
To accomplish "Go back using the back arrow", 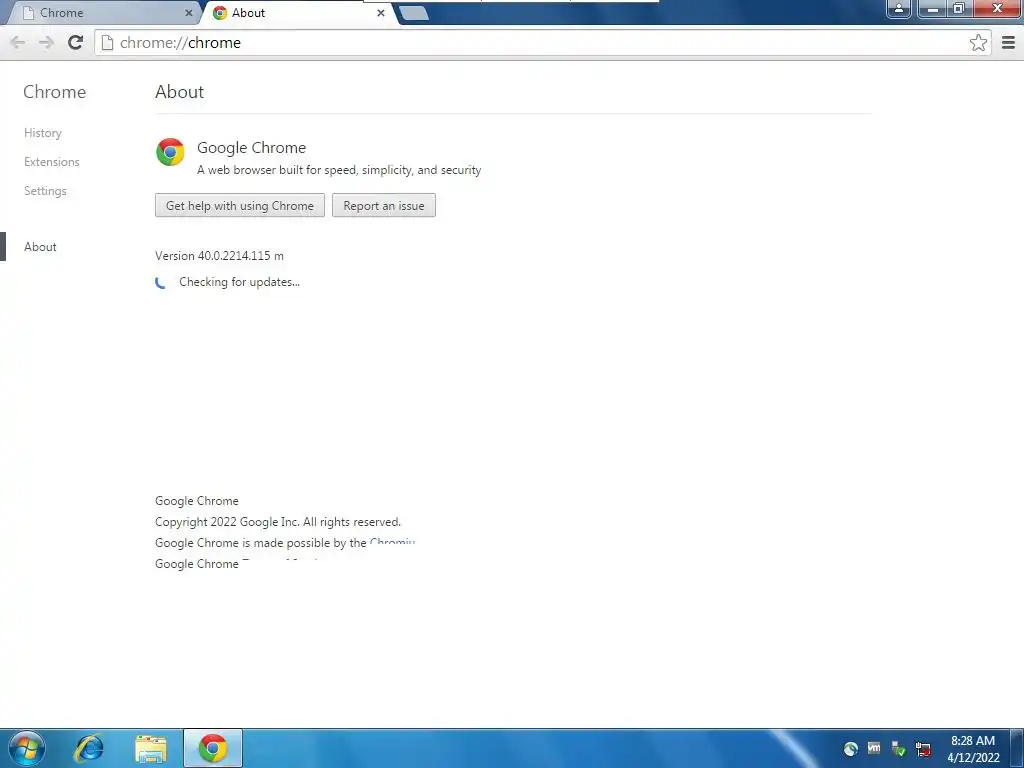I will pyautogui.click(x=18, y=42).
